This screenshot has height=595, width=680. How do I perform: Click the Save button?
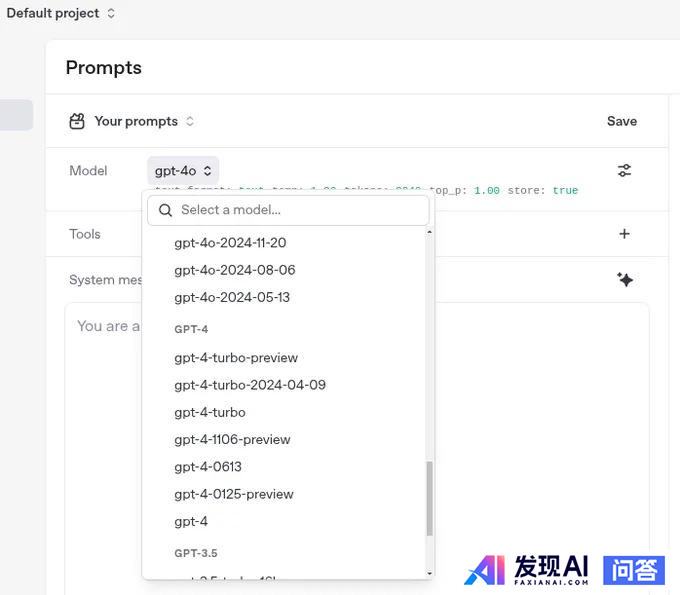point(621,121)
